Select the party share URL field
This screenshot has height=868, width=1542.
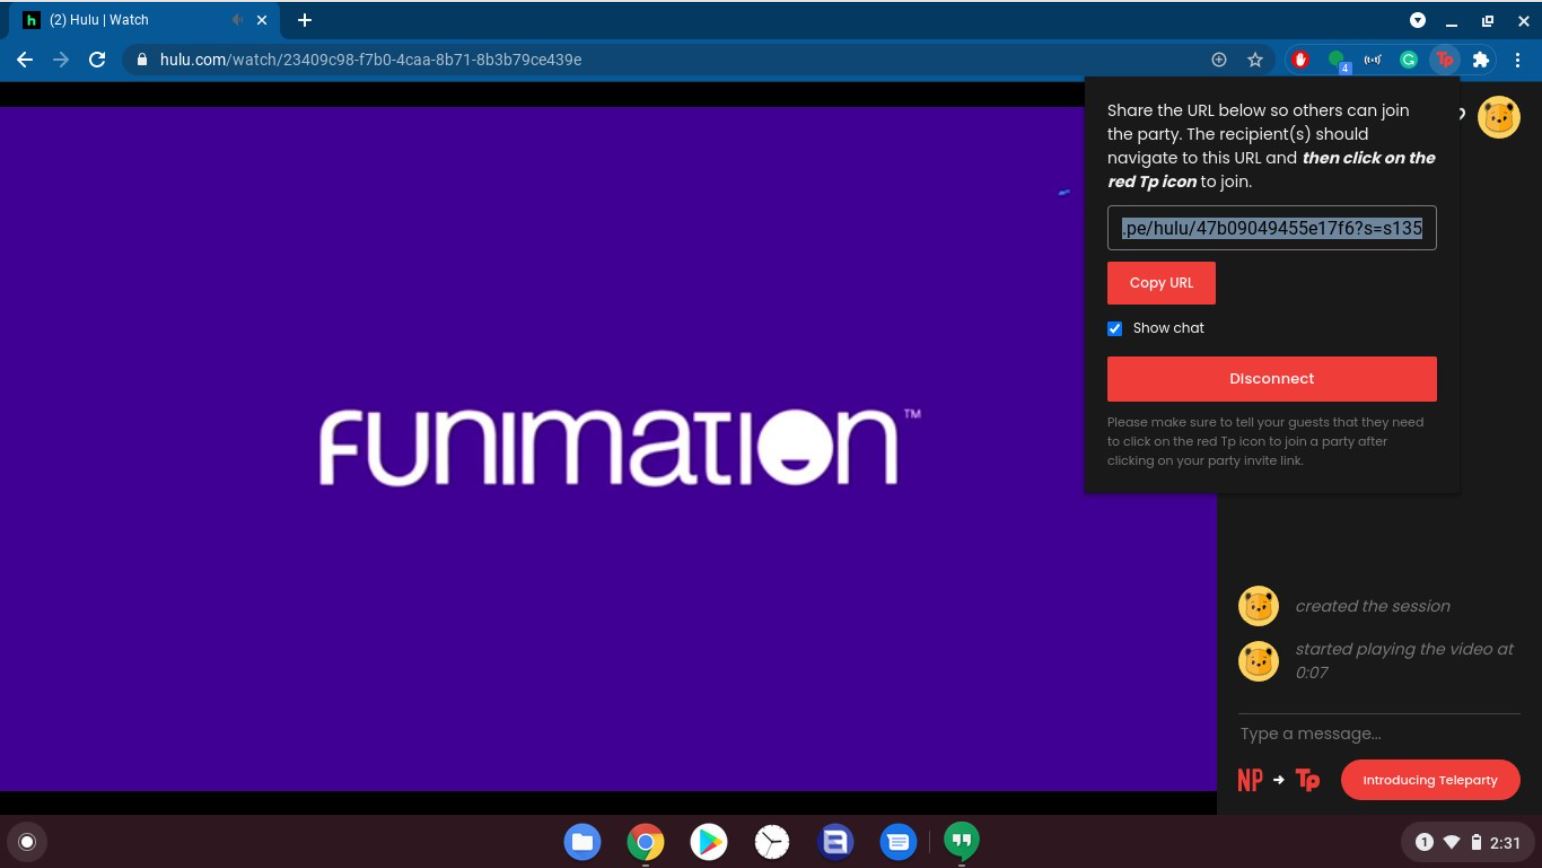(1271, 228)
